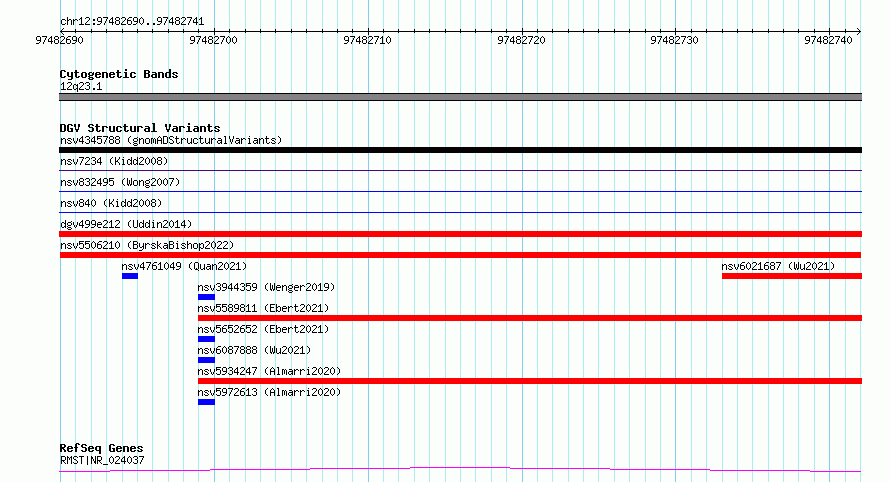Viewport: 890px width, 482px height.
Task: Select the red nsv5506210 variant bar
Action: (x=460, y=255)
